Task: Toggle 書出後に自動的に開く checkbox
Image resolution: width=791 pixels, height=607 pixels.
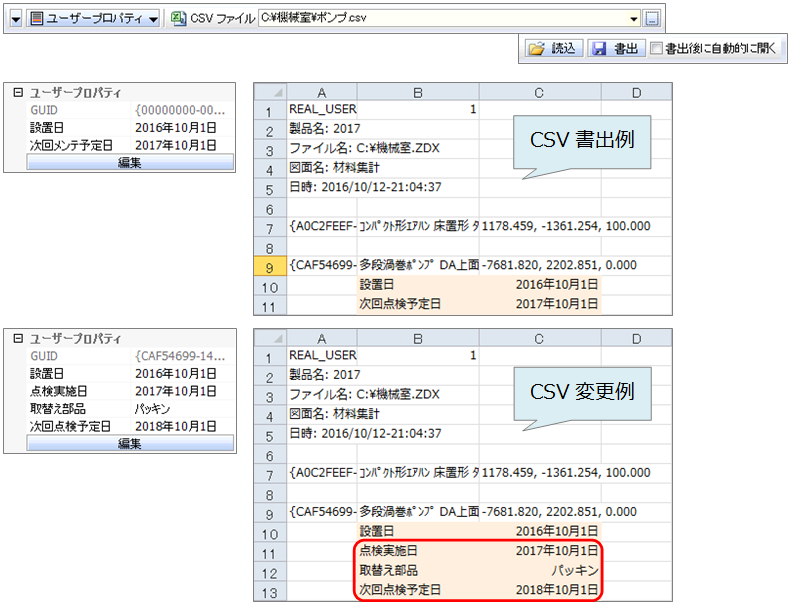Action: (655, 48)
